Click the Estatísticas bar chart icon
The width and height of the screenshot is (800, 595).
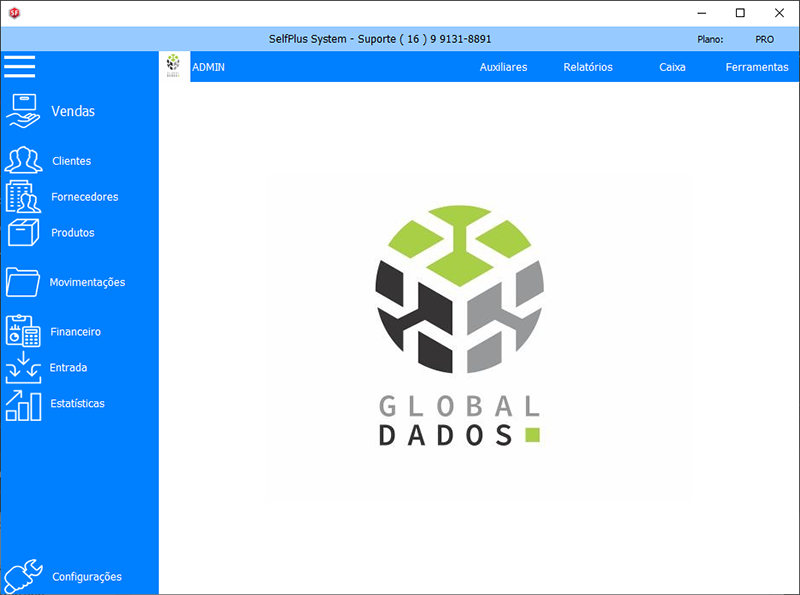pyautogui.click(x=23, y=404)
